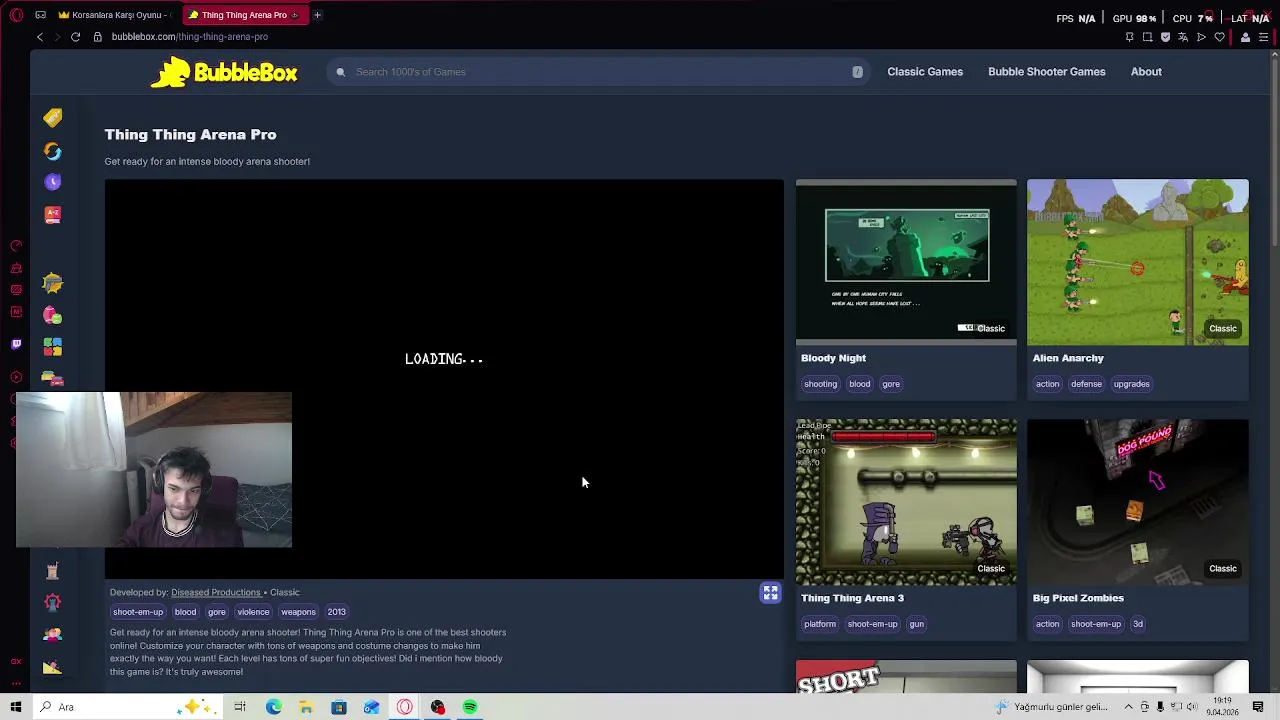Switch to Korsanlara Karşı Oyunu tab

coord(115,15)
